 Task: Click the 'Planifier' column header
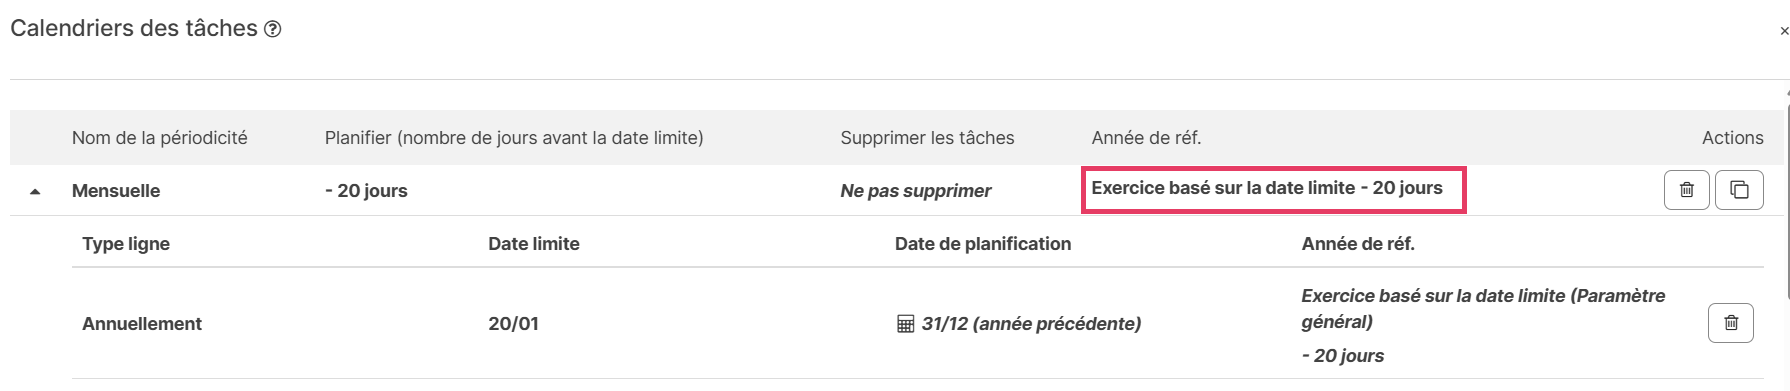pos(514,138)
